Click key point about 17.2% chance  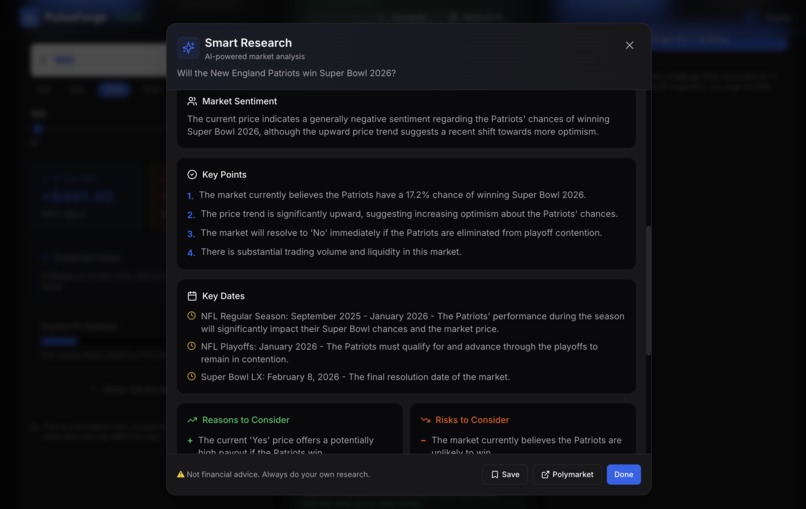point(392,195)
